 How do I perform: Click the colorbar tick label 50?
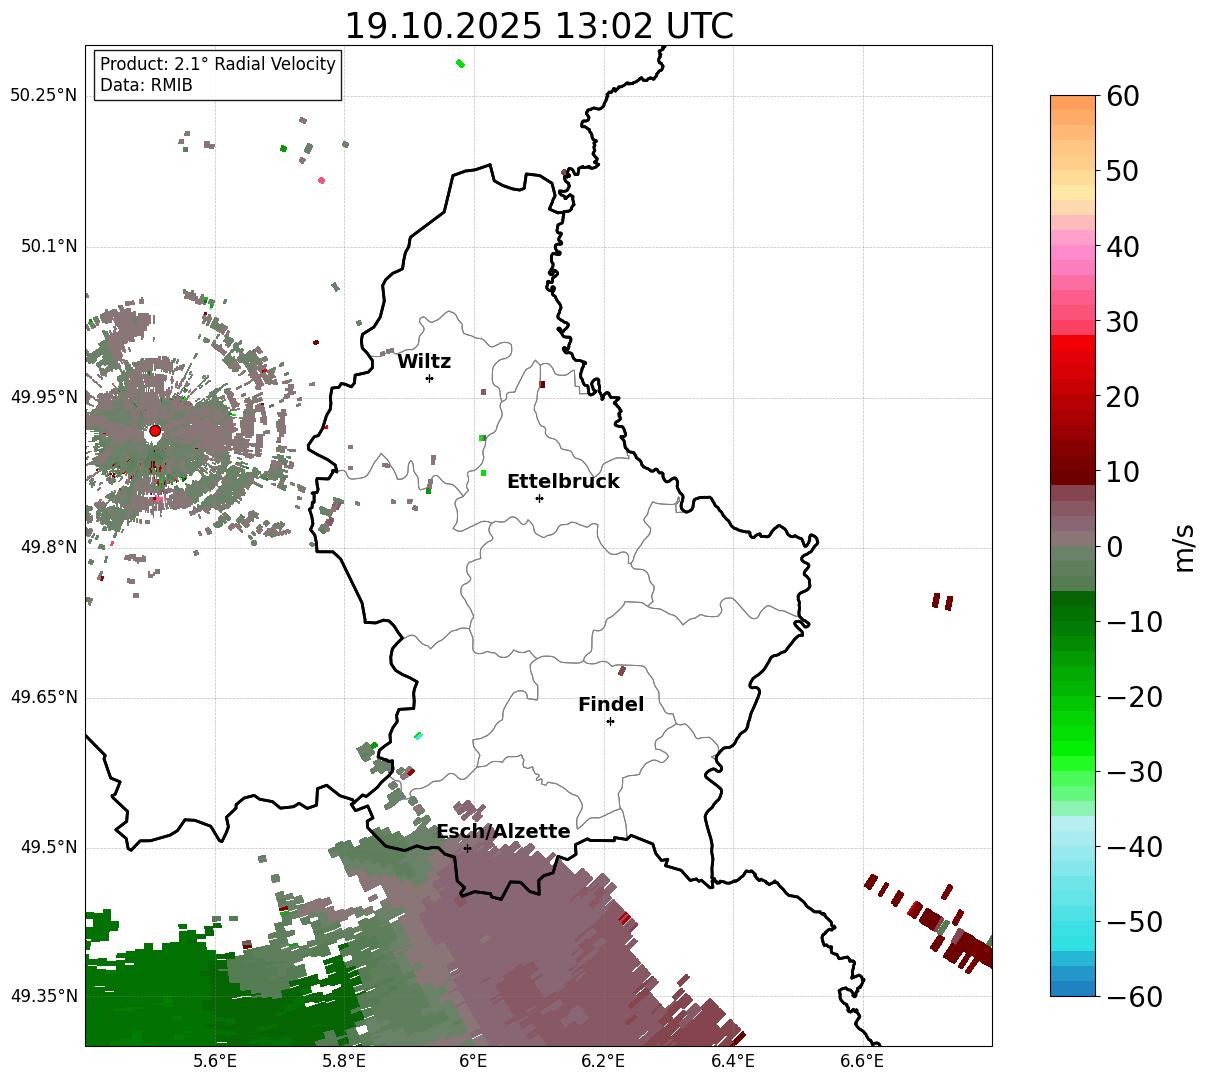coord(1124,171)
